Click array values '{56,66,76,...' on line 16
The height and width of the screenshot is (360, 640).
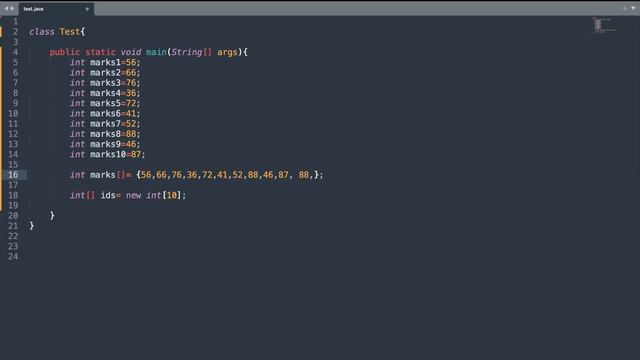(230, 175)
